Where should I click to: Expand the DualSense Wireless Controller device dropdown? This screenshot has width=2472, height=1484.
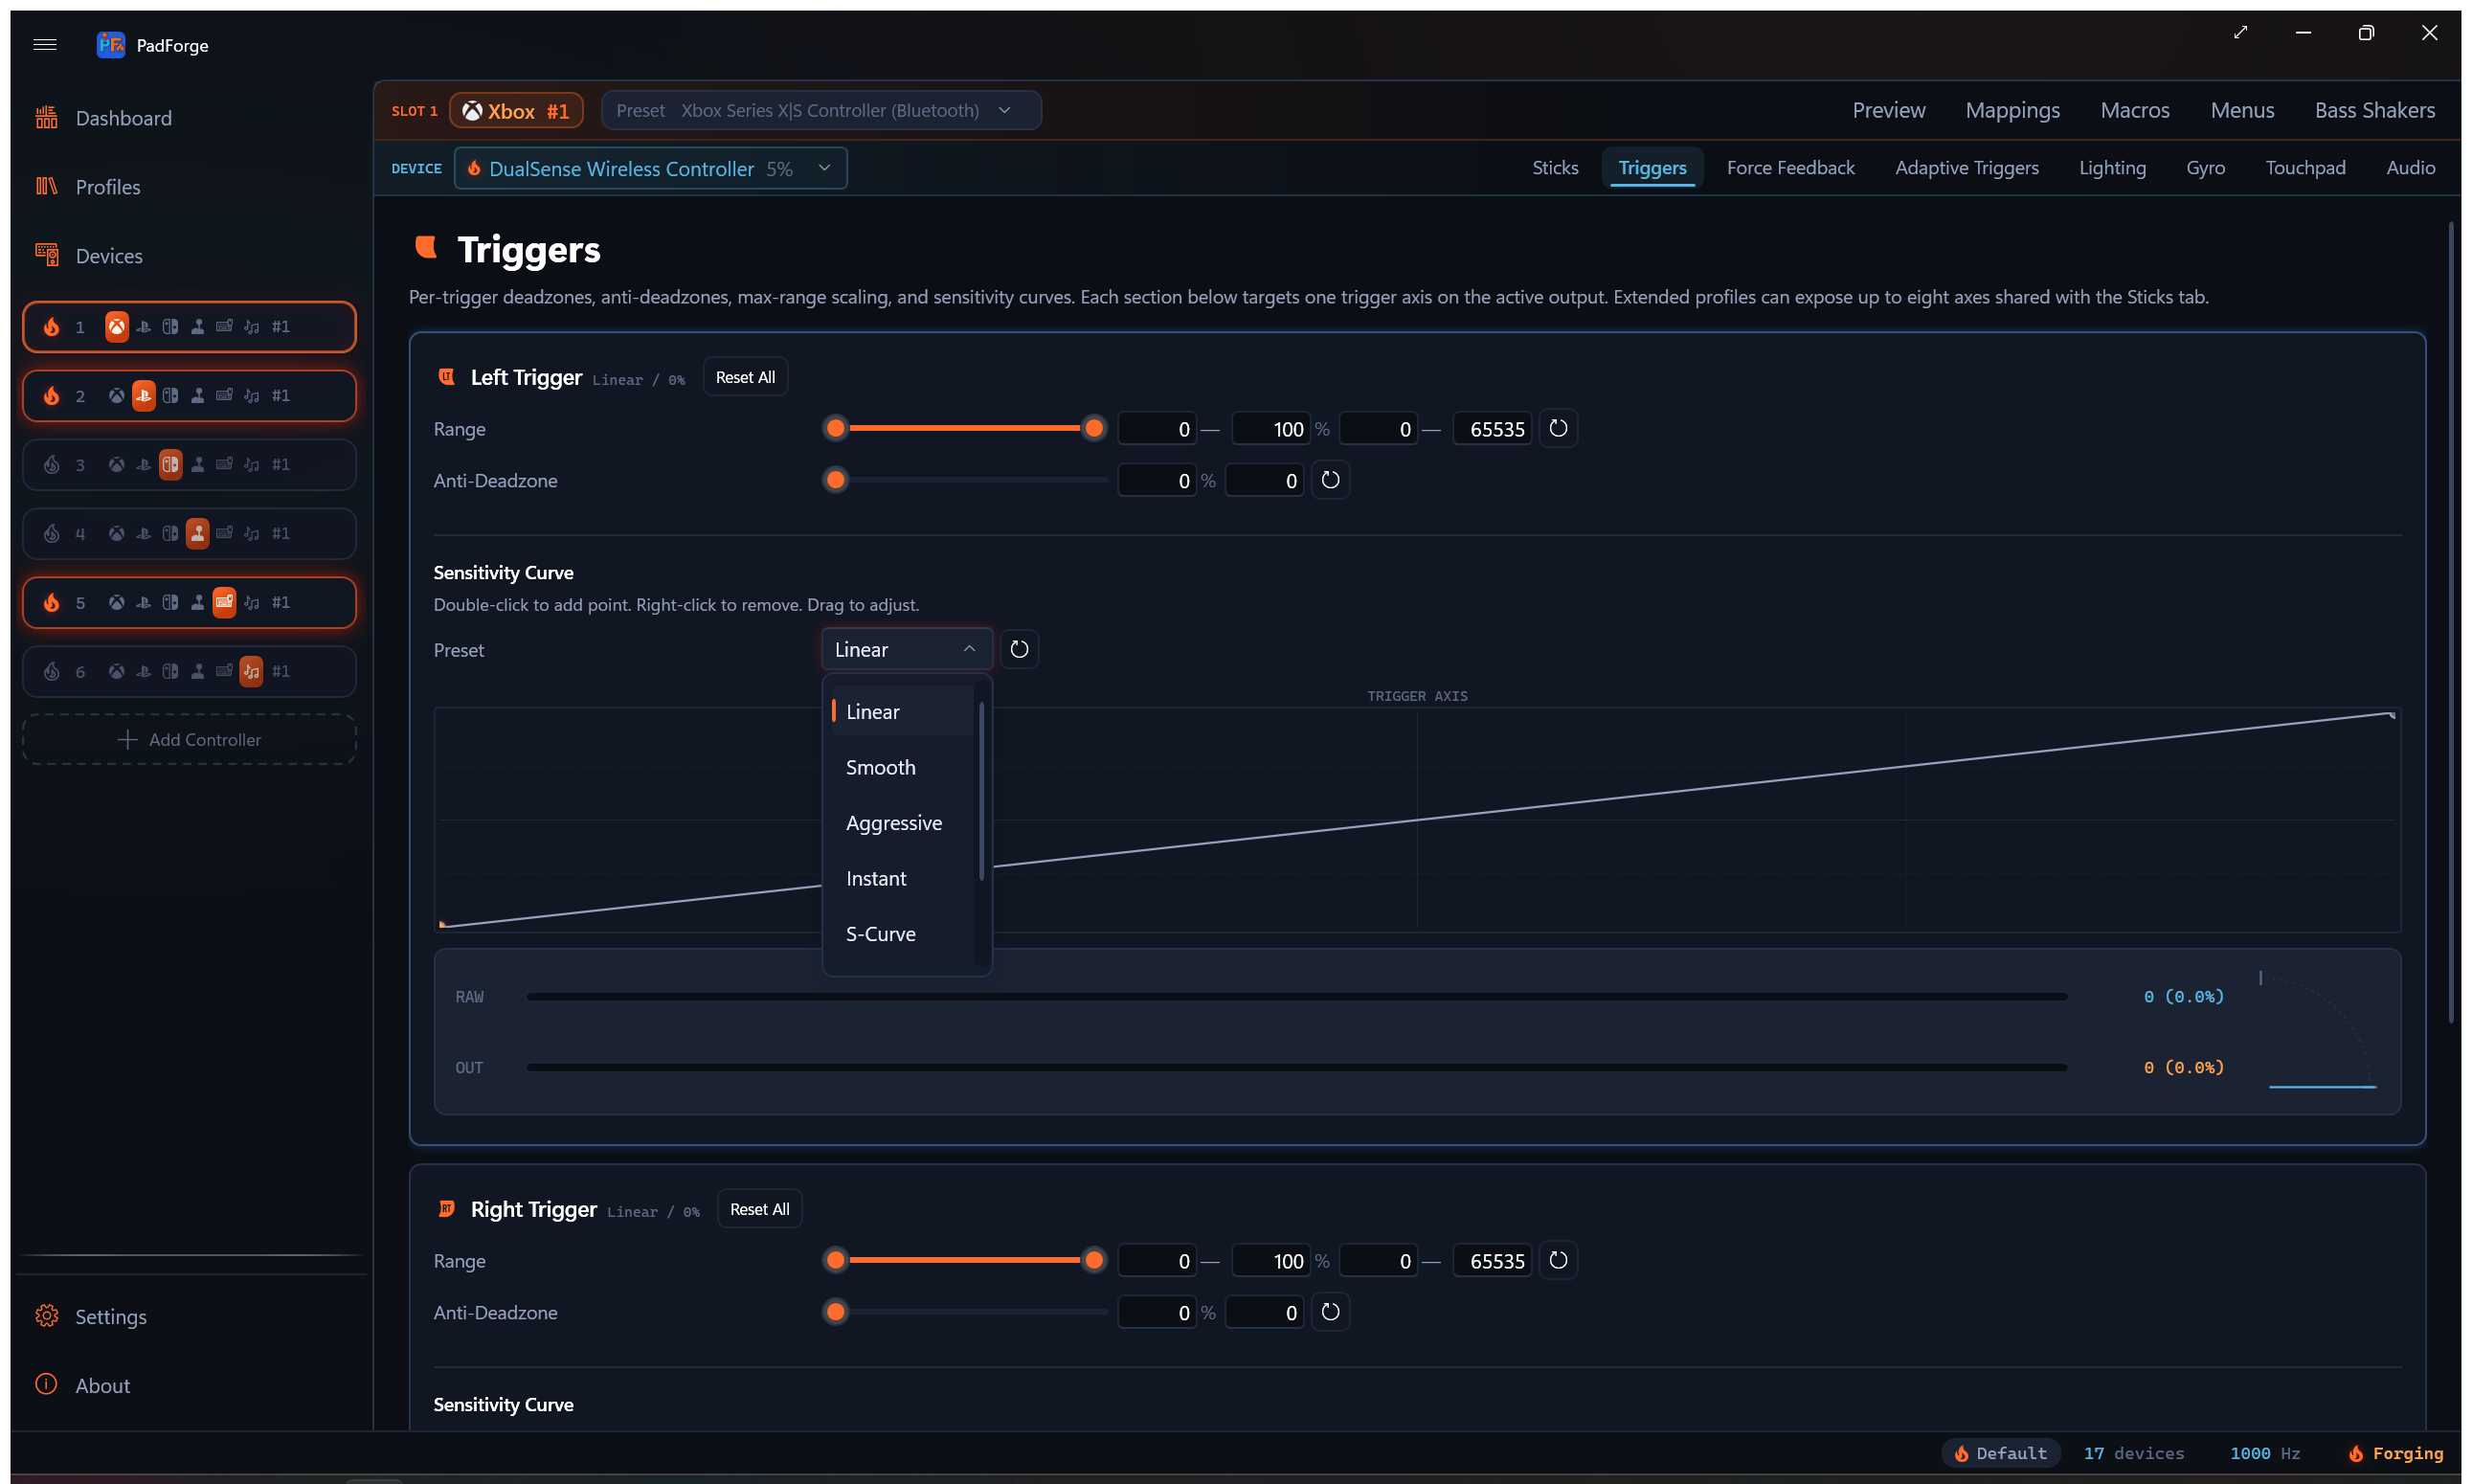651,169
